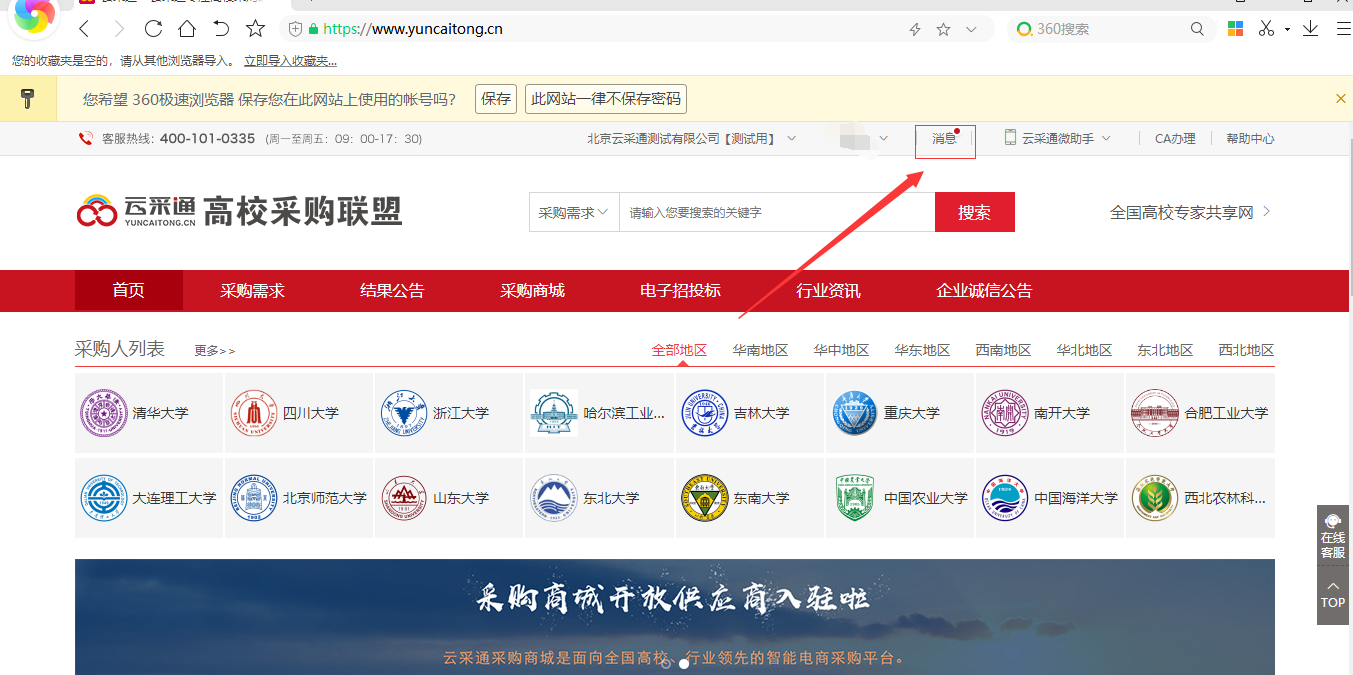The height and width of the screenshot is (675, 1353).
Task: Open the 采购需求 search type dropdown
Action: point(574,212)
